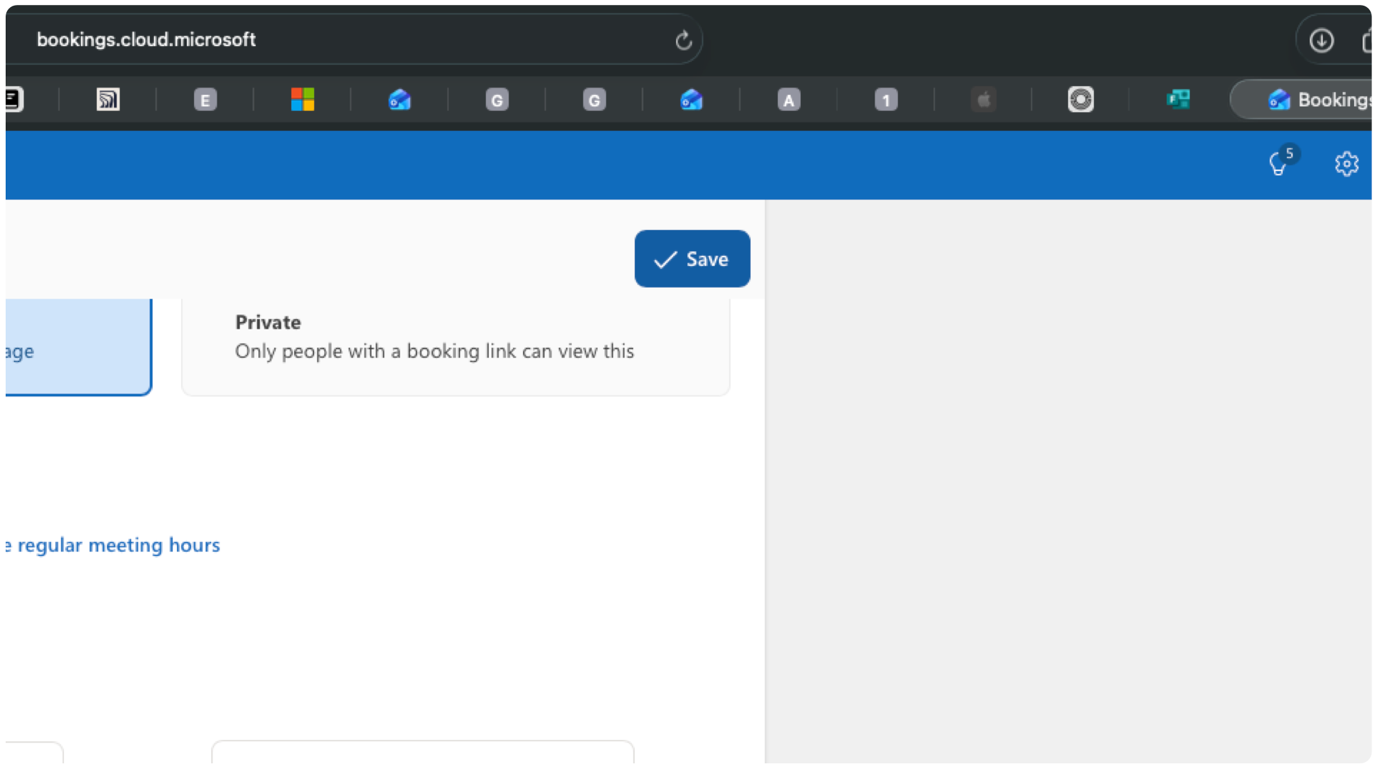Image resolution: width=1377 pixels, height=769 pixels.
Task: Open the pinned tab with RSS-style icon
Action: (x=108, y=99)
